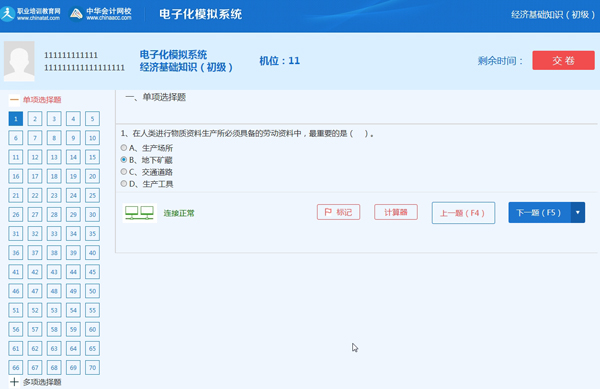600x389 pixels.
Task: Select option B 地下矿藏
Action: click(124, 160)
